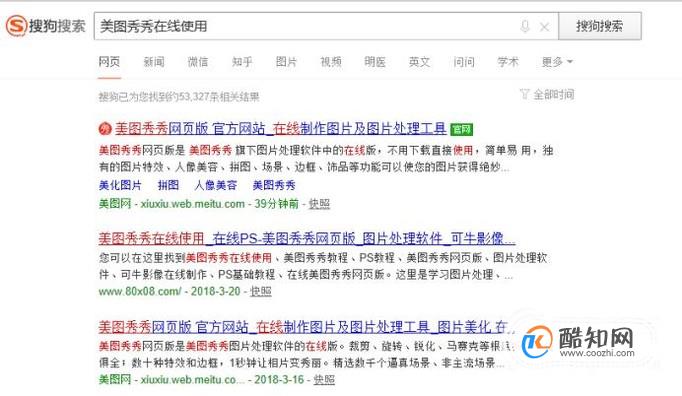This screenshot has height=396, width=682.
Task: Clear the search box with X icon
Action: (544, 27)
